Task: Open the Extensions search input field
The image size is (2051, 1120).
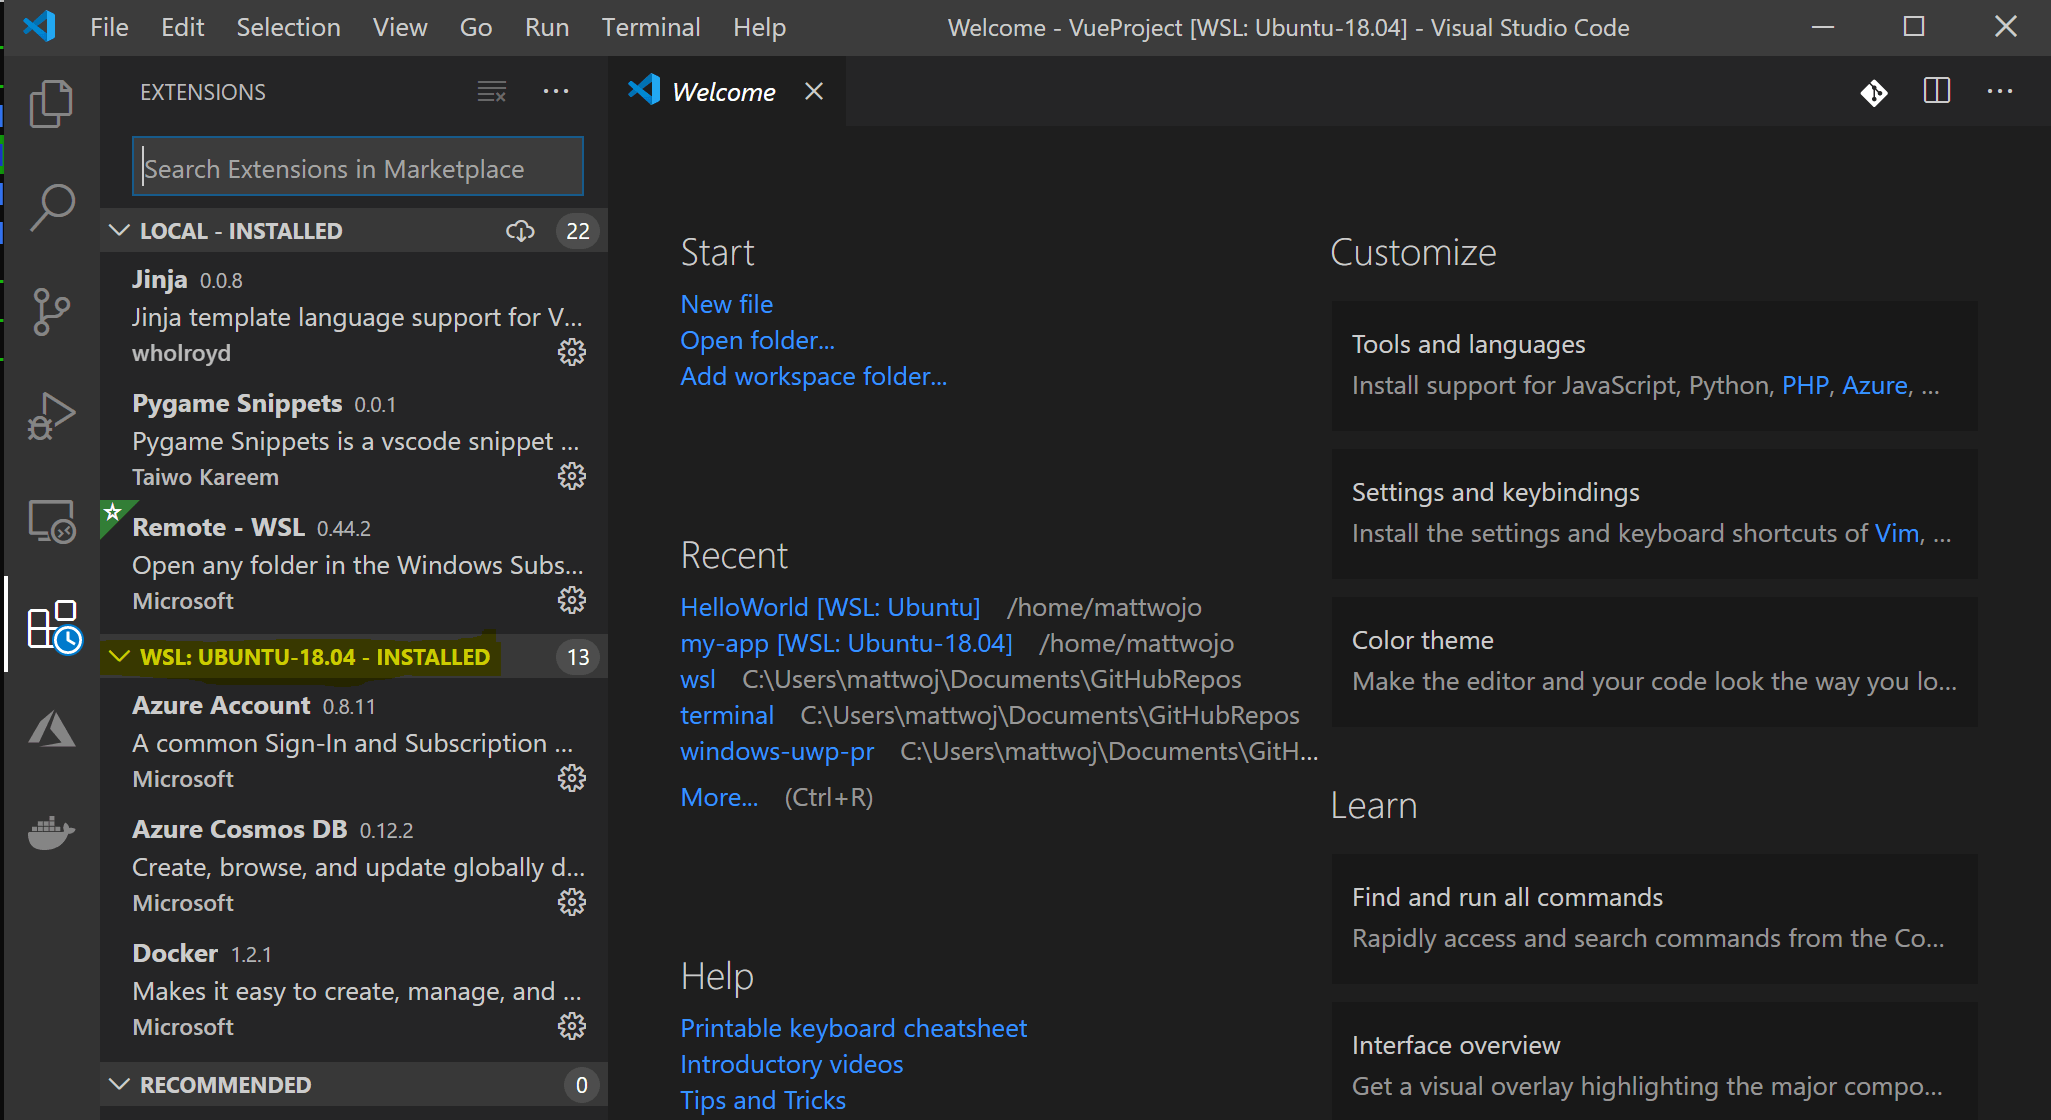Action: click(360, 168)
